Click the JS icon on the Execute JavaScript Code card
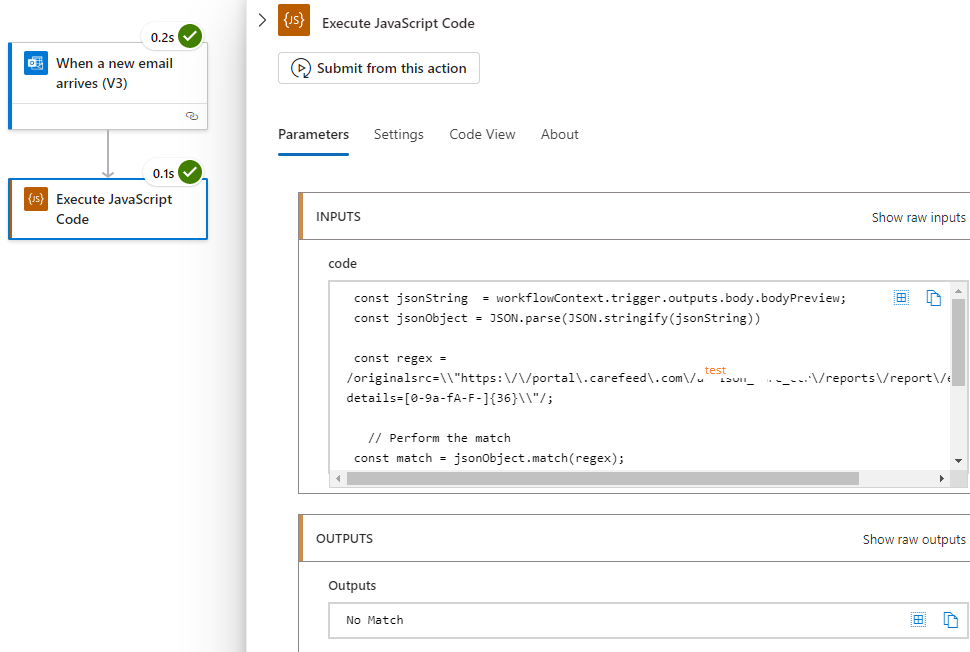The image size is (970, 652). (36, 199)
